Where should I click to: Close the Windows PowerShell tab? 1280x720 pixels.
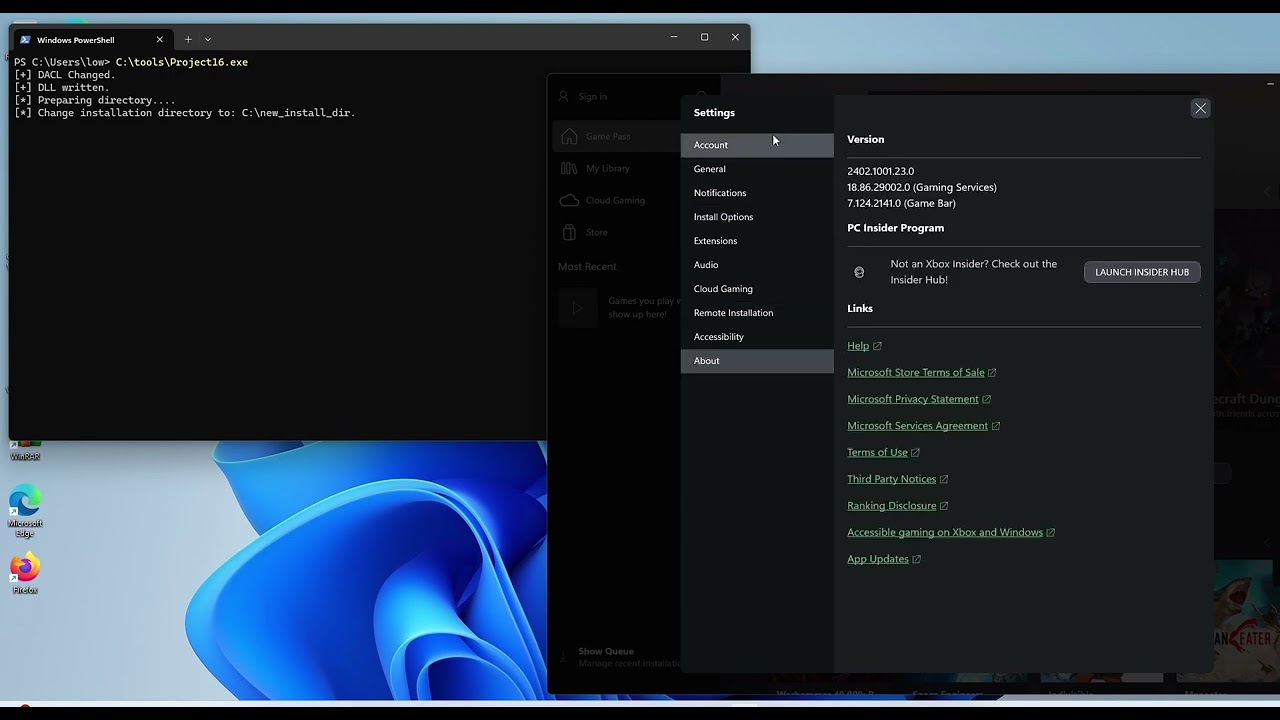[159, 40]
